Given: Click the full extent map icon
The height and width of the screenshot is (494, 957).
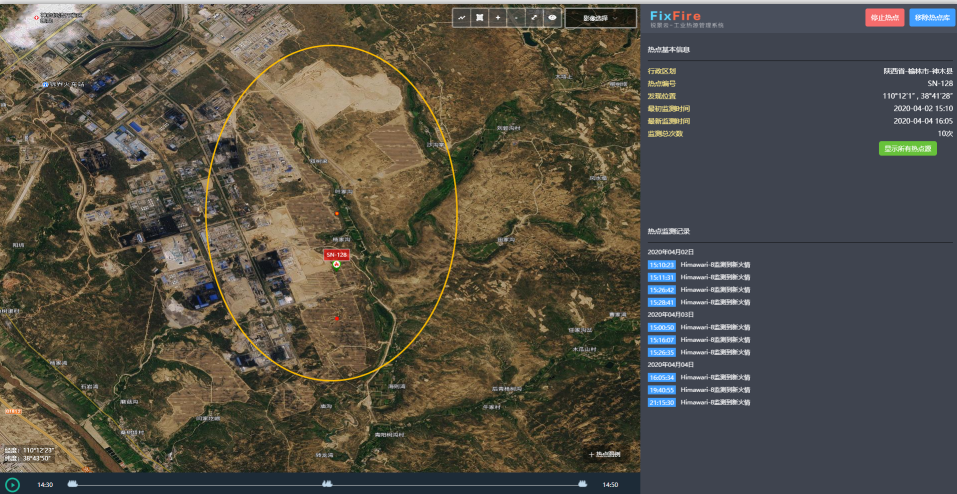Looking at the screenshot, I should 480,18.
